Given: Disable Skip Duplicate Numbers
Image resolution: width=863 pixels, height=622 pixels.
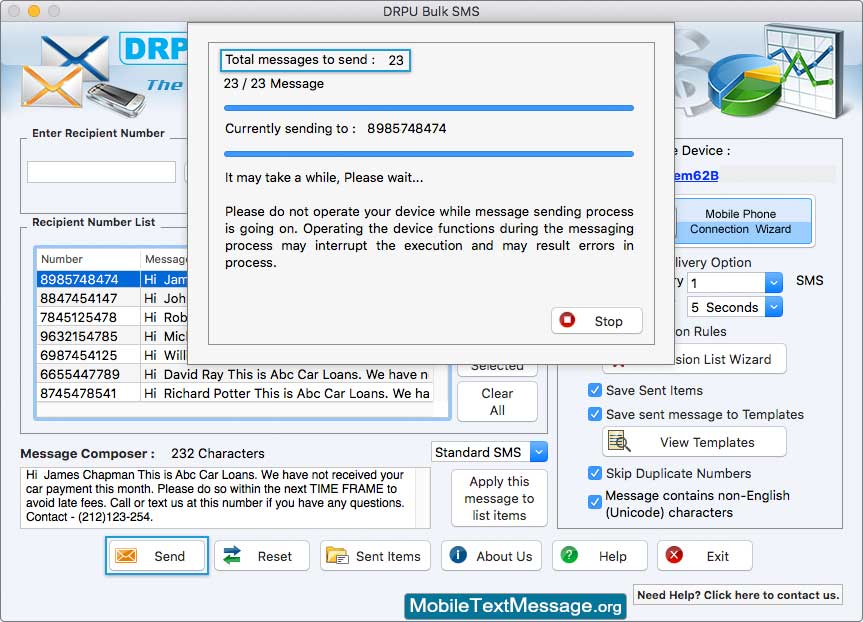Looking at the screenshot, I should [x=594, y=473].
